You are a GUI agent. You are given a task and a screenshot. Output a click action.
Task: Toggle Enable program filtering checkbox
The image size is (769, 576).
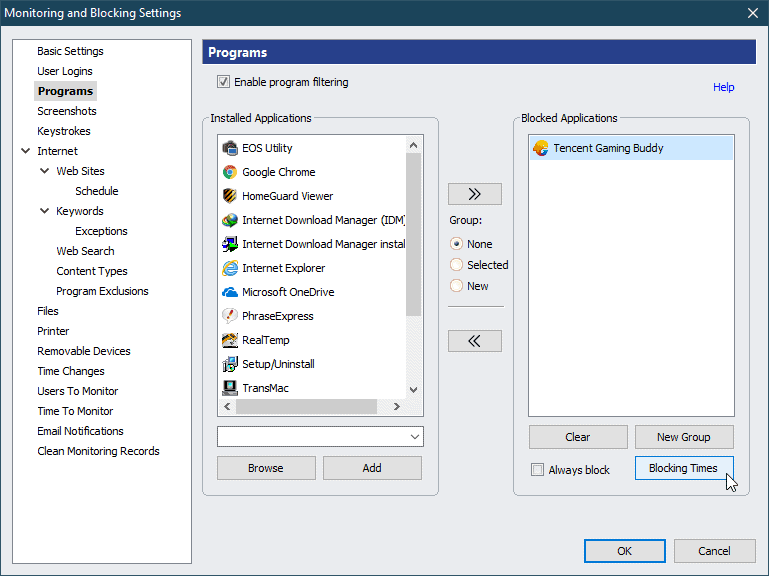tap(223, 82)
